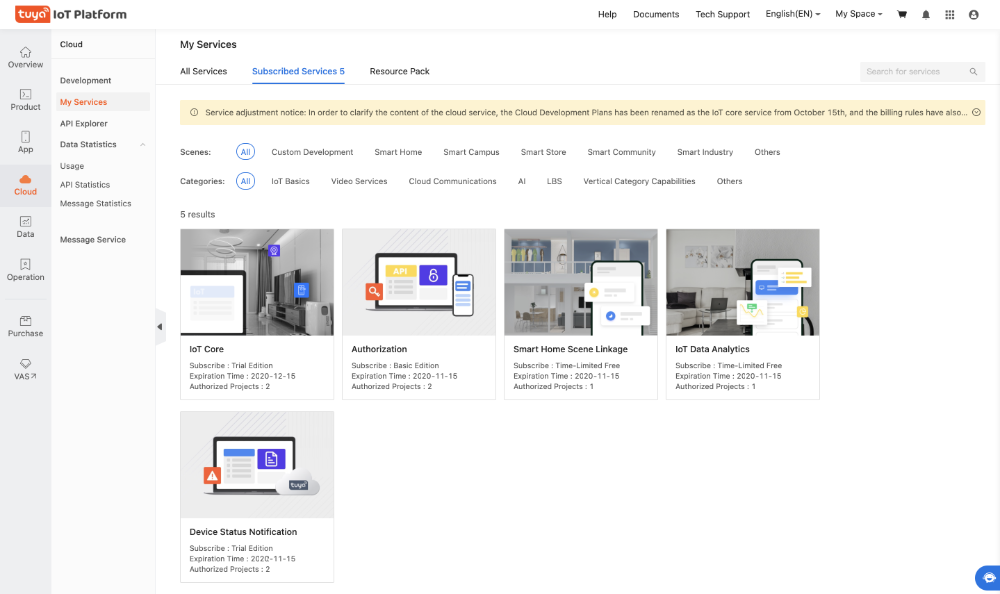1000x594 pixels.
Task: Click the Authorization card title
Action: [x=379, y=349]
